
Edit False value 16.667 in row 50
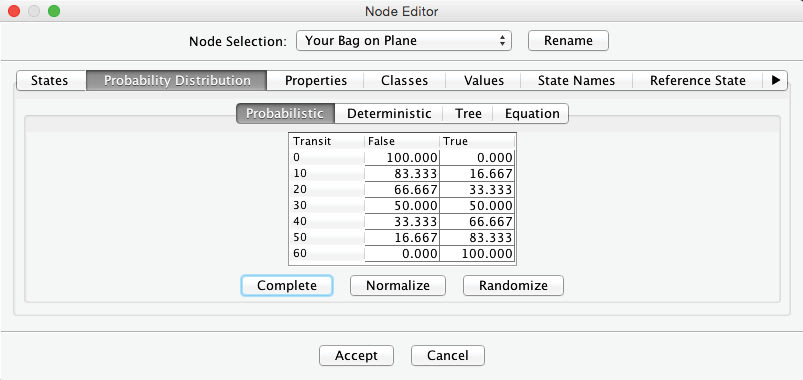click(402, 238)
